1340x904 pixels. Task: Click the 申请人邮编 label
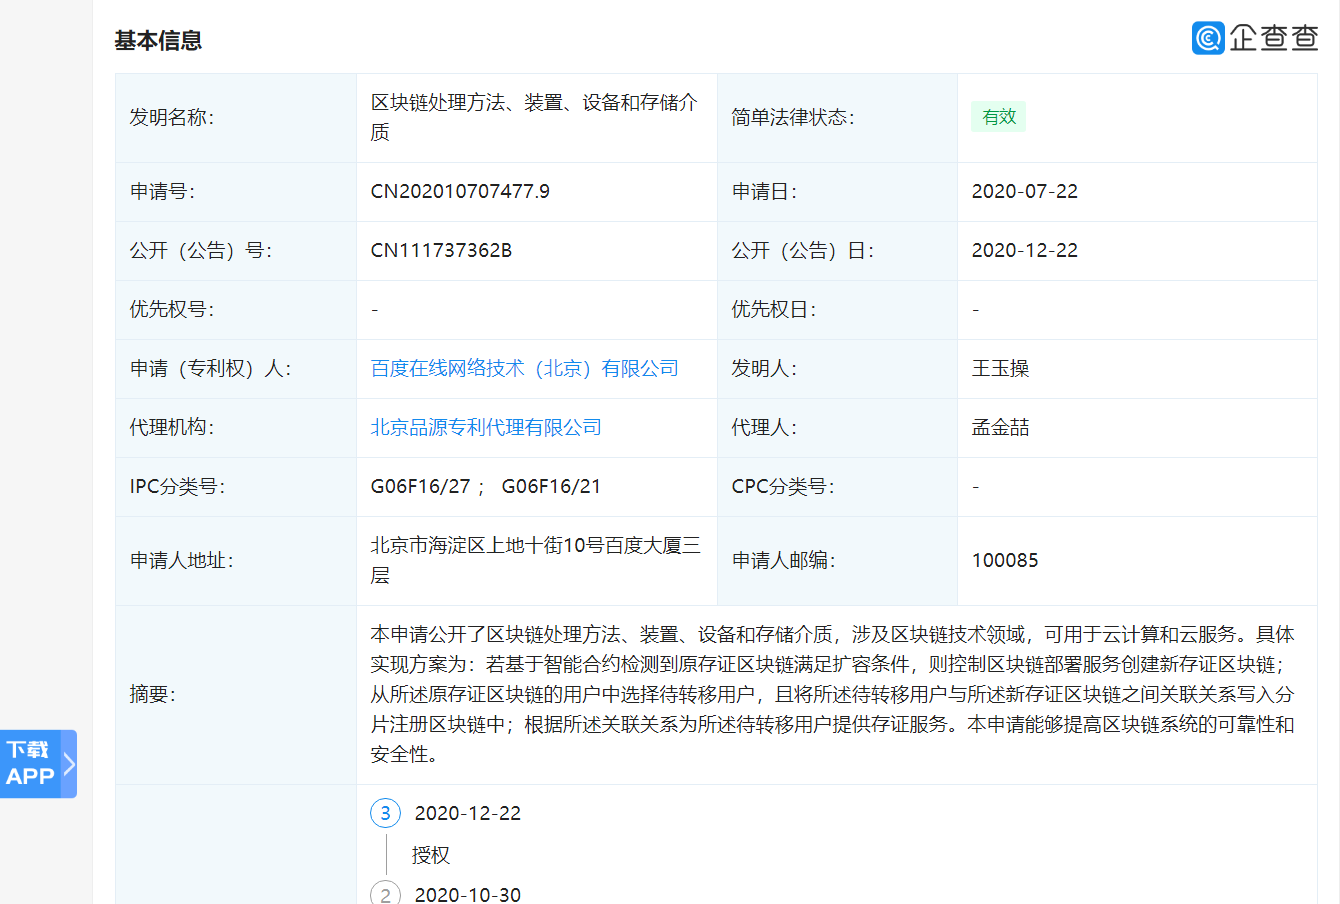pos(783,560)
